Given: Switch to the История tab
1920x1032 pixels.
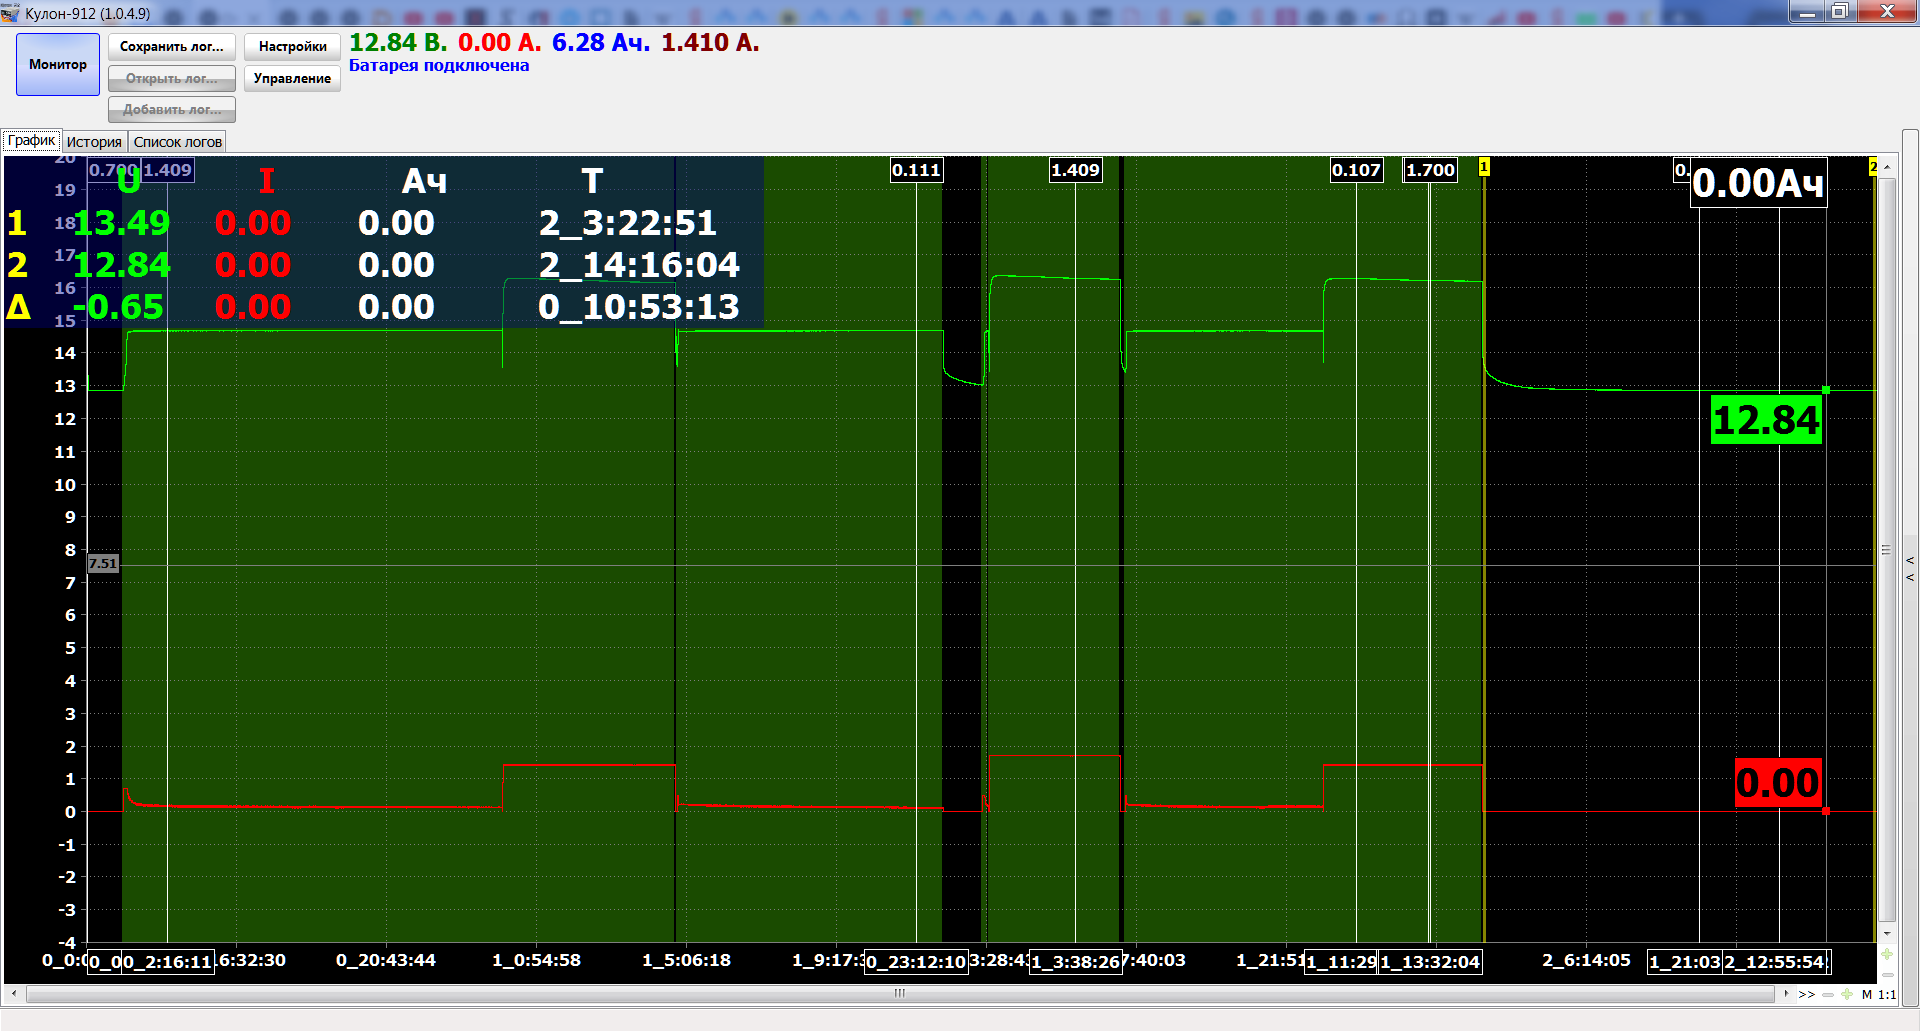Looking at the screenshot, I should coord(94,142).
